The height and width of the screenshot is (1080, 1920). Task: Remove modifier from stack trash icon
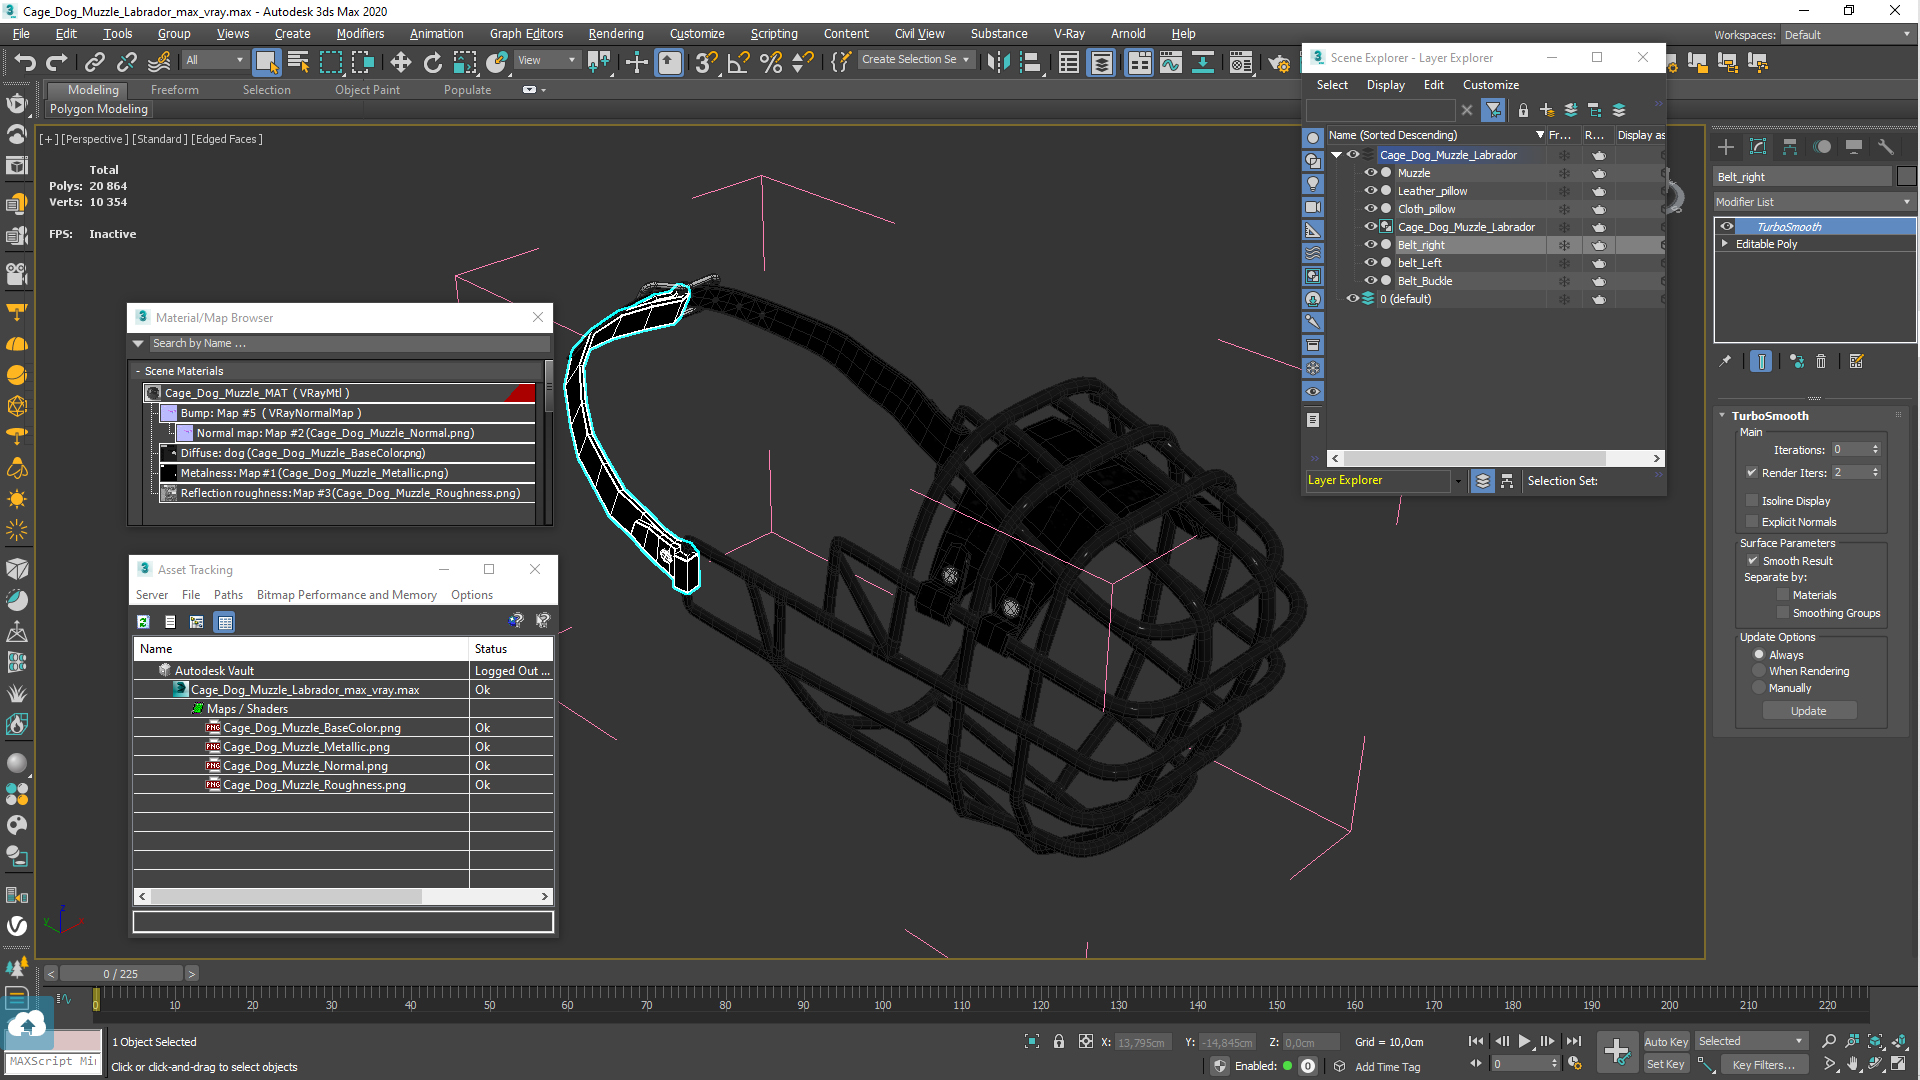pos(1821,361)
